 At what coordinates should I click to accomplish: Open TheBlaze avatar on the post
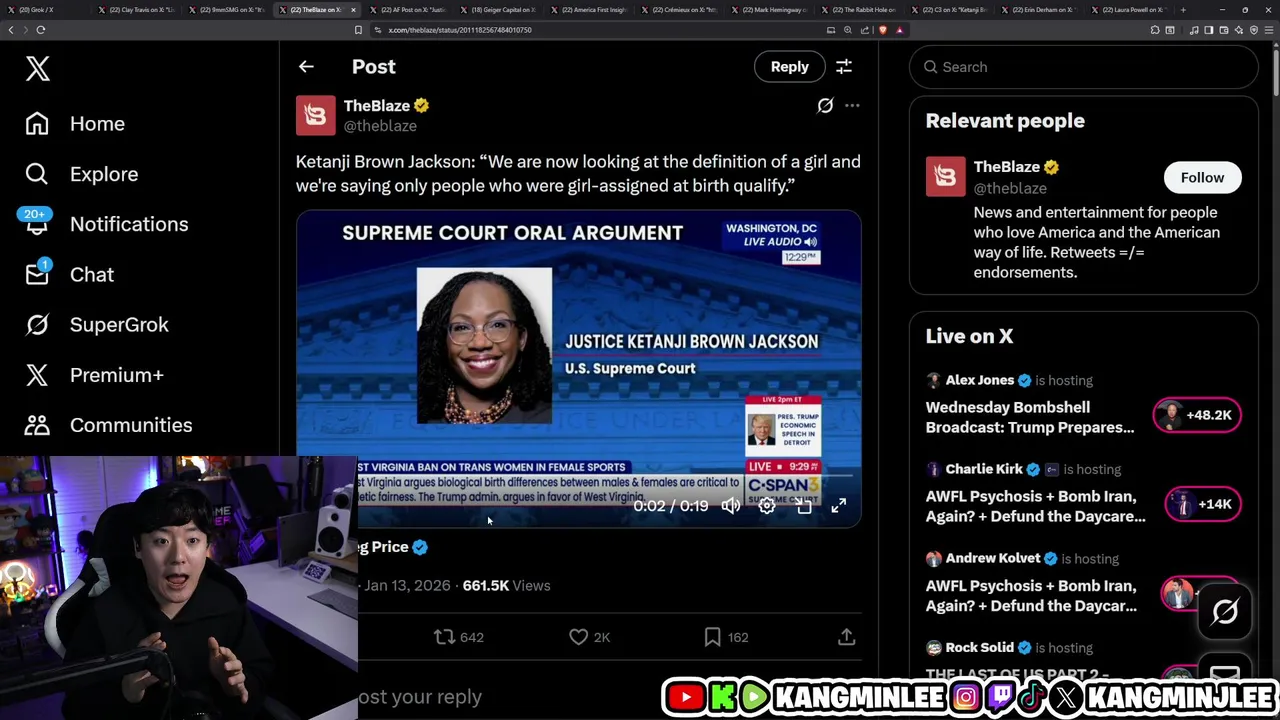pyautogui.click(x=315, y=115)
